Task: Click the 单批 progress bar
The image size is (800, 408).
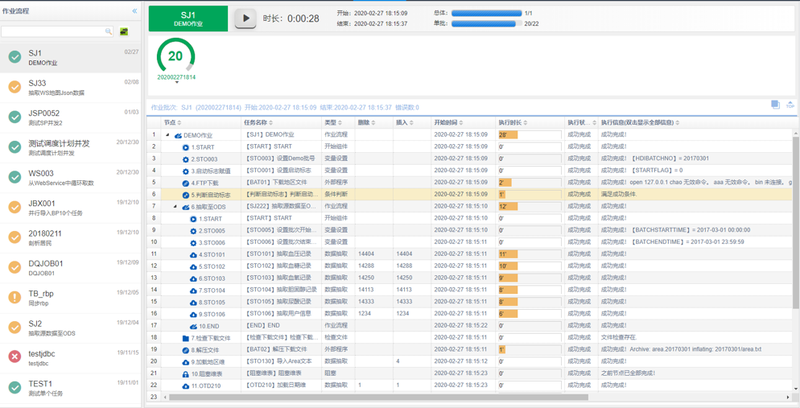Action: [487, 23]
